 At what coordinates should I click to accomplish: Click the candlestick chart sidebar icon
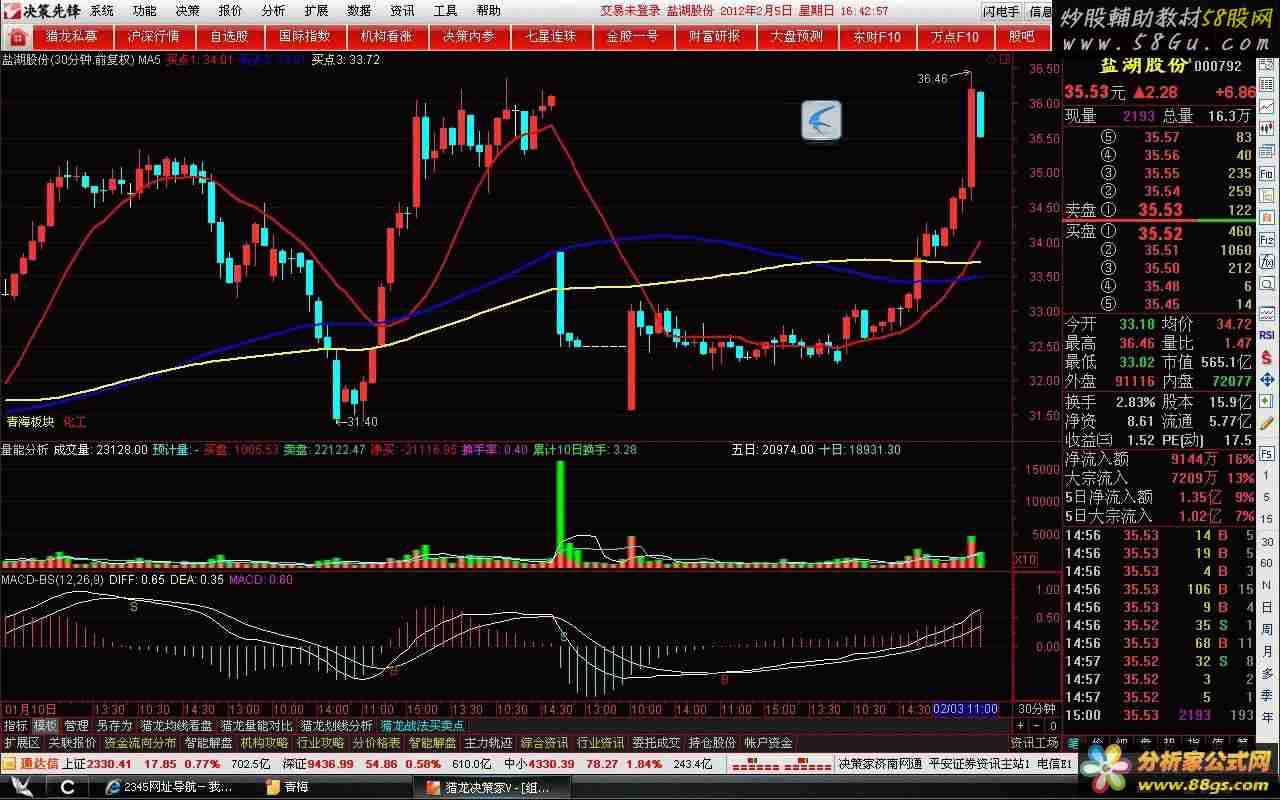(x=1267, y=127)
